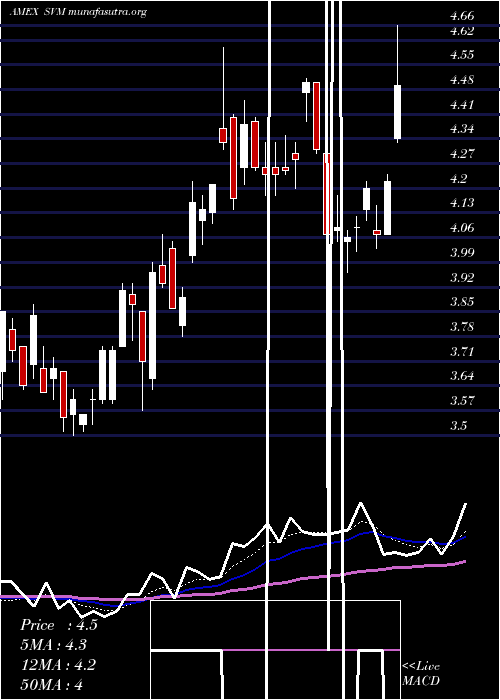Click the 'AMEX SVM munafasutra.org' title text
Viewport: 500px width, 700px height.
[78, 12]
